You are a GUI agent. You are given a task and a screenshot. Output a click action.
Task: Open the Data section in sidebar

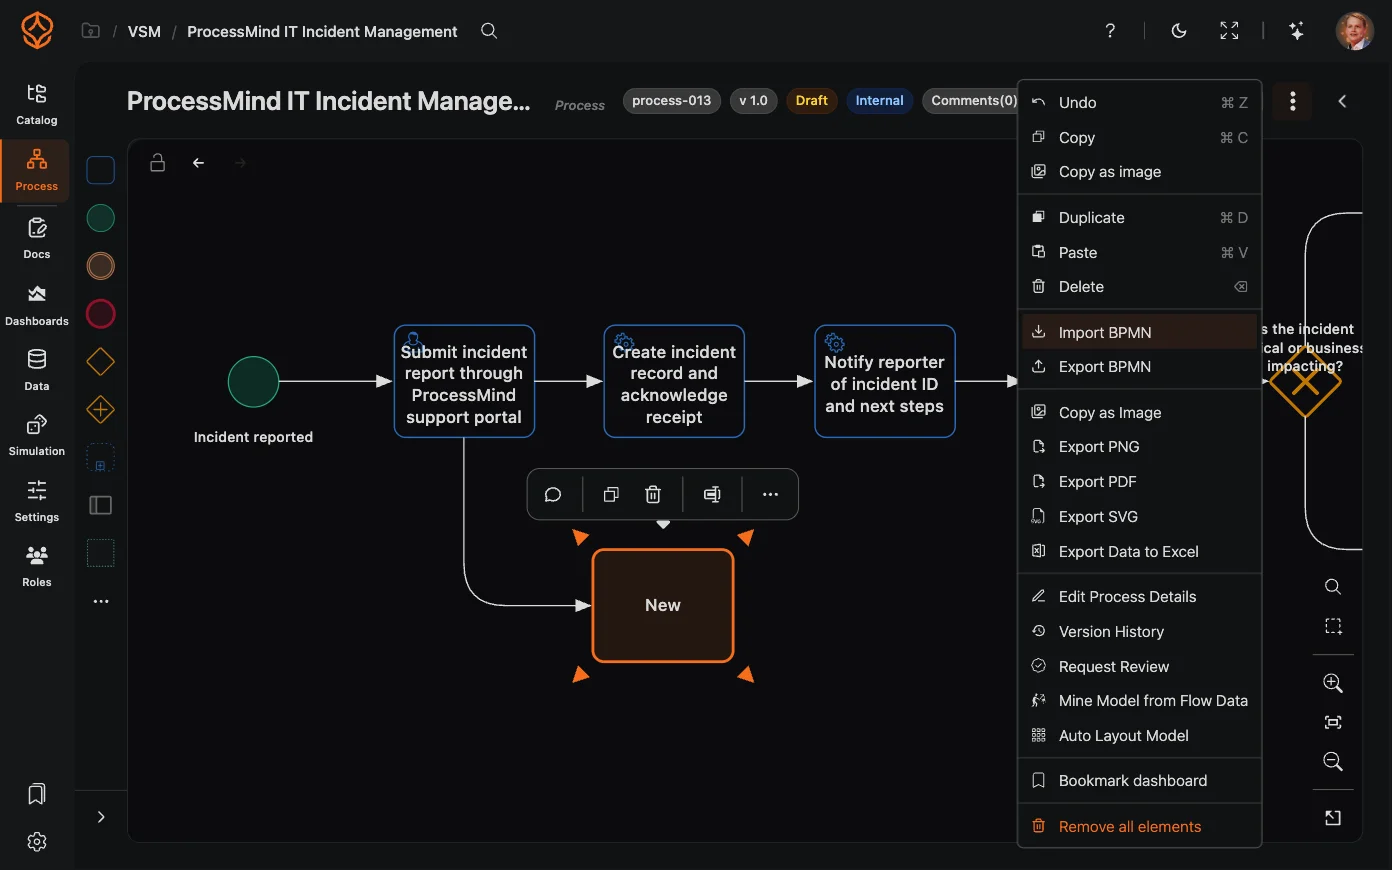(x=37, y=371)
